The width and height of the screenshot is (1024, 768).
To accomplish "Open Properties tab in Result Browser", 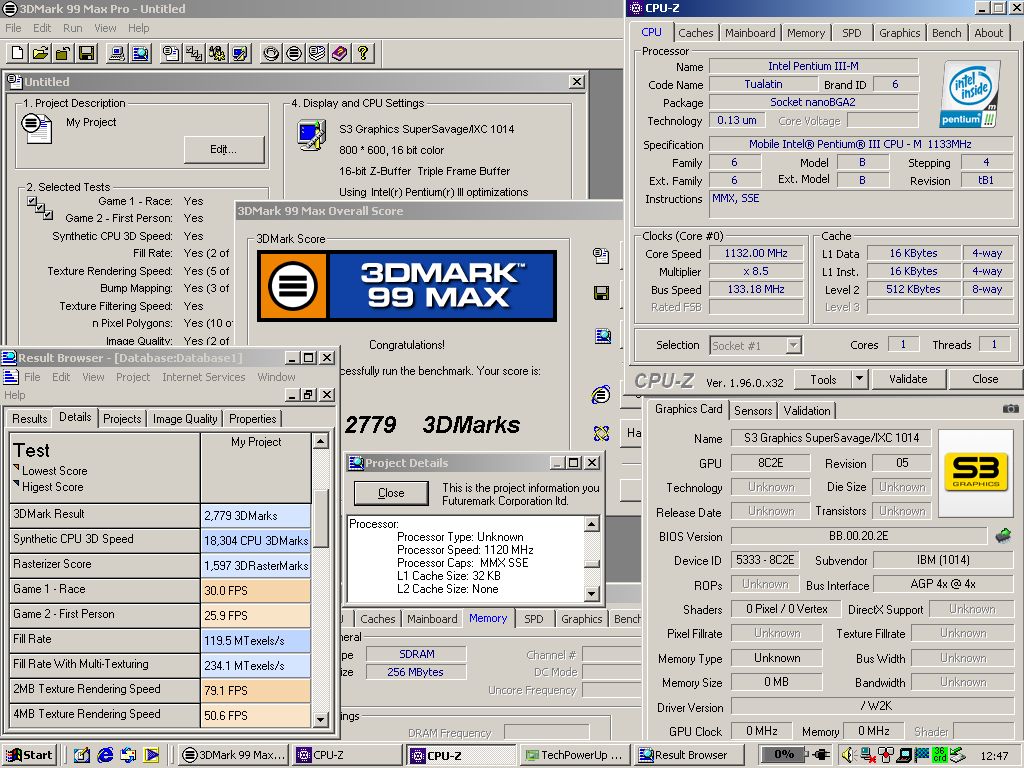I will tap(253, 419).
